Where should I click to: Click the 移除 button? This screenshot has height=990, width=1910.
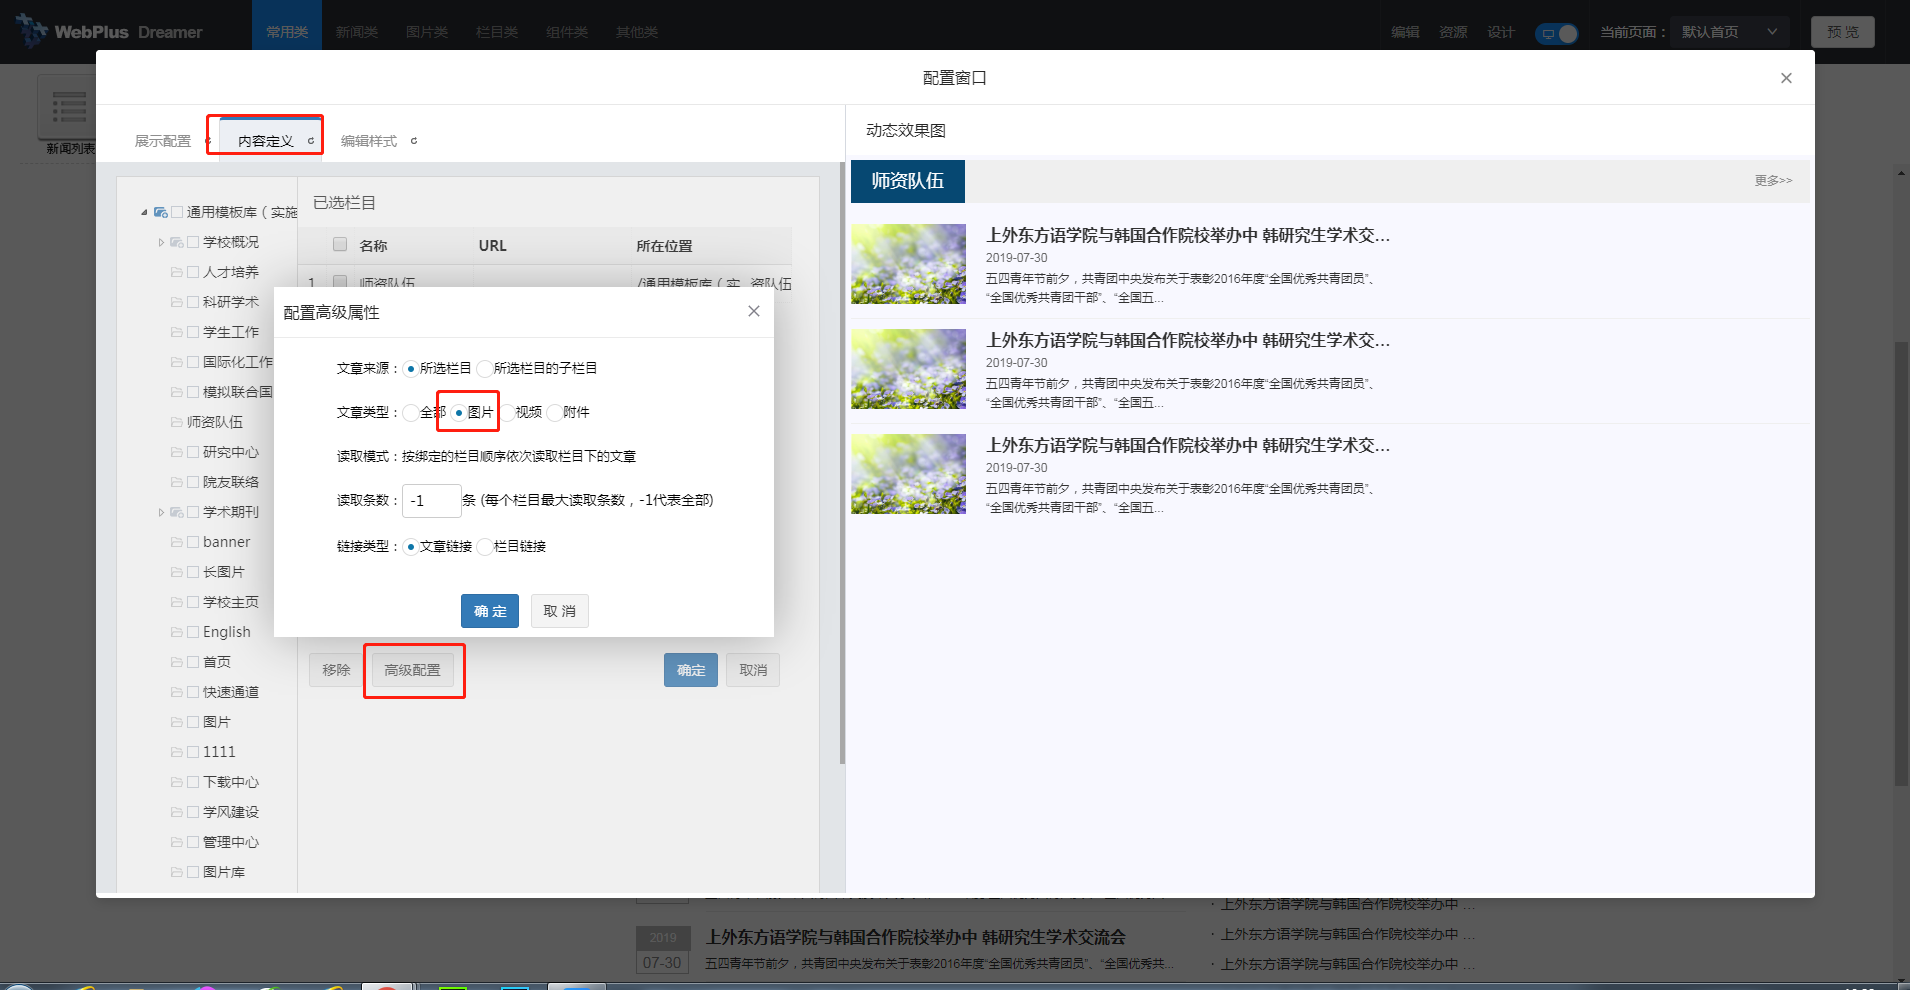tap(336, 670)
